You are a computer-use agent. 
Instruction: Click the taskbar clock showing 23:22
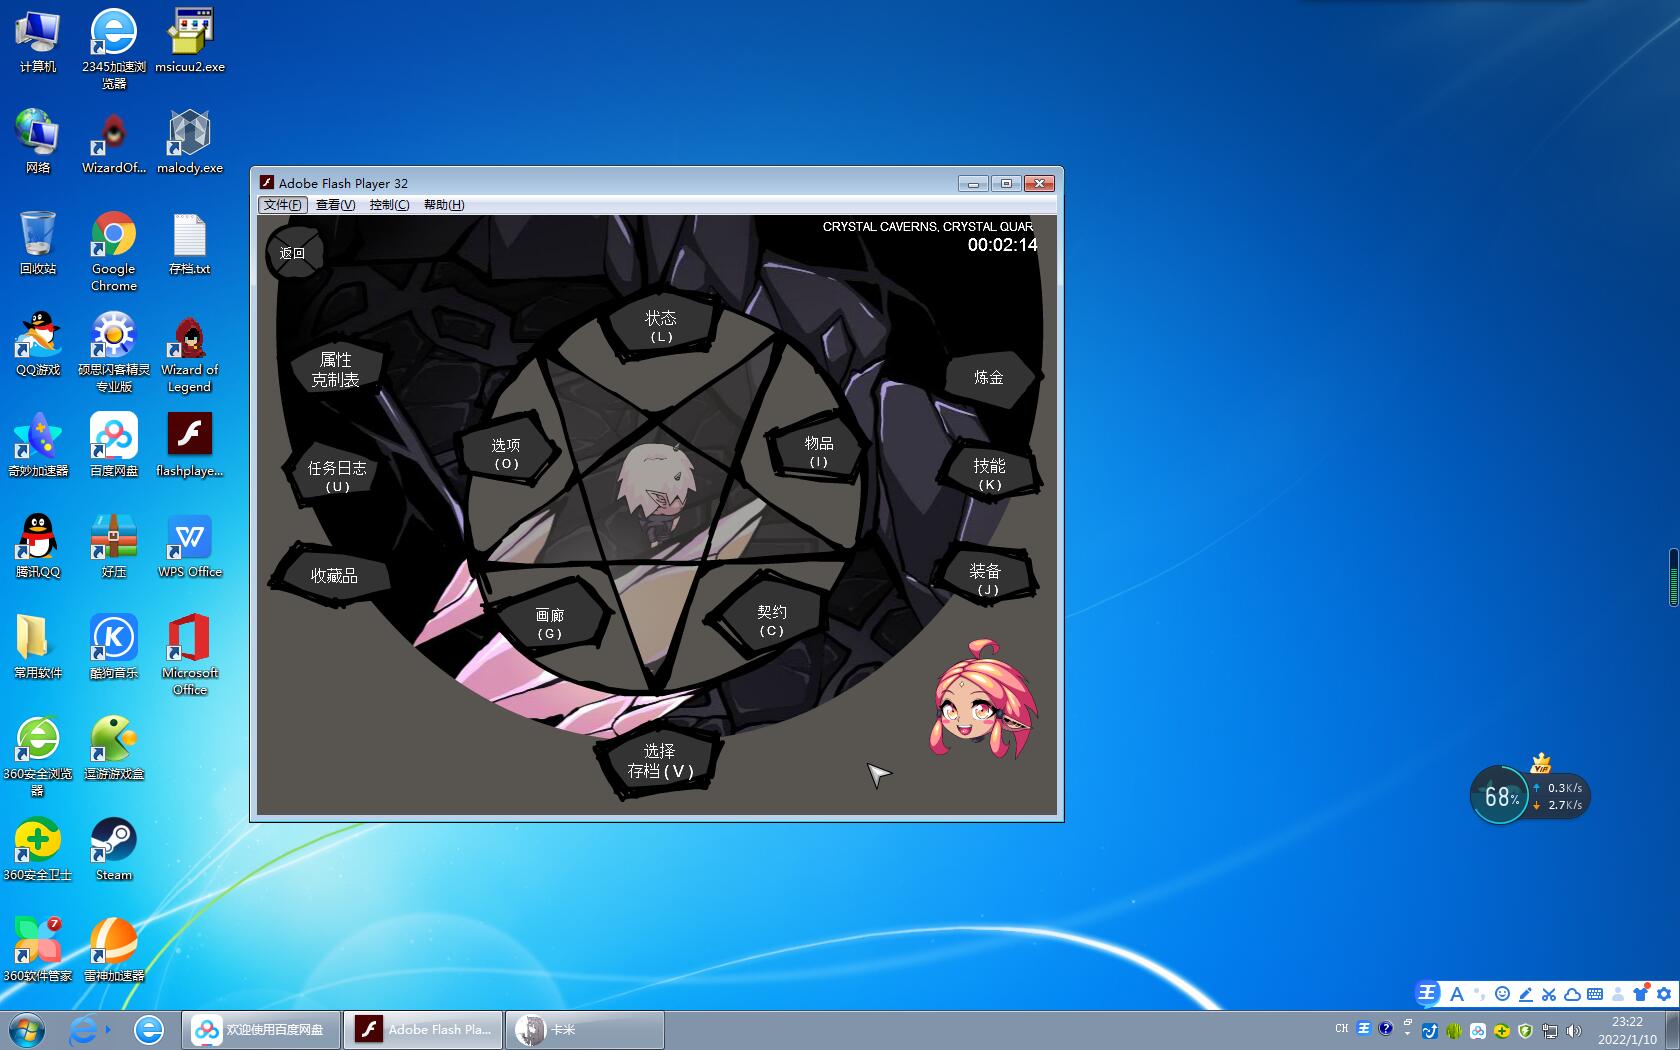(x=1627, y=1030)
